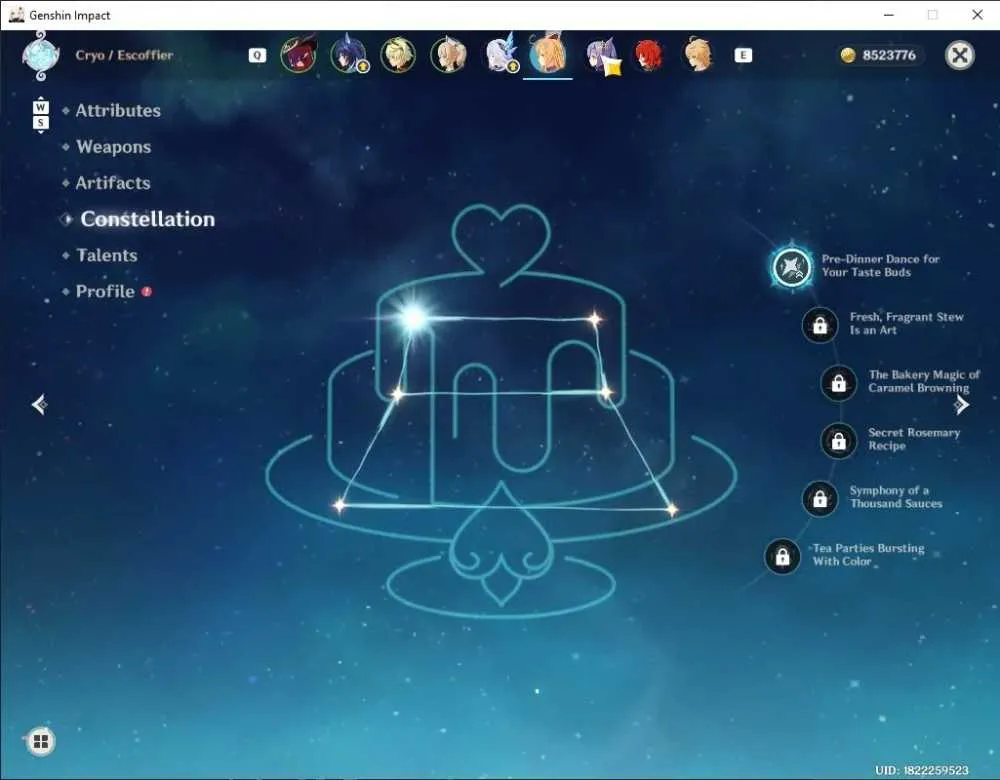
Task: Go to next character with right arrow
Action: pos(961,404)
